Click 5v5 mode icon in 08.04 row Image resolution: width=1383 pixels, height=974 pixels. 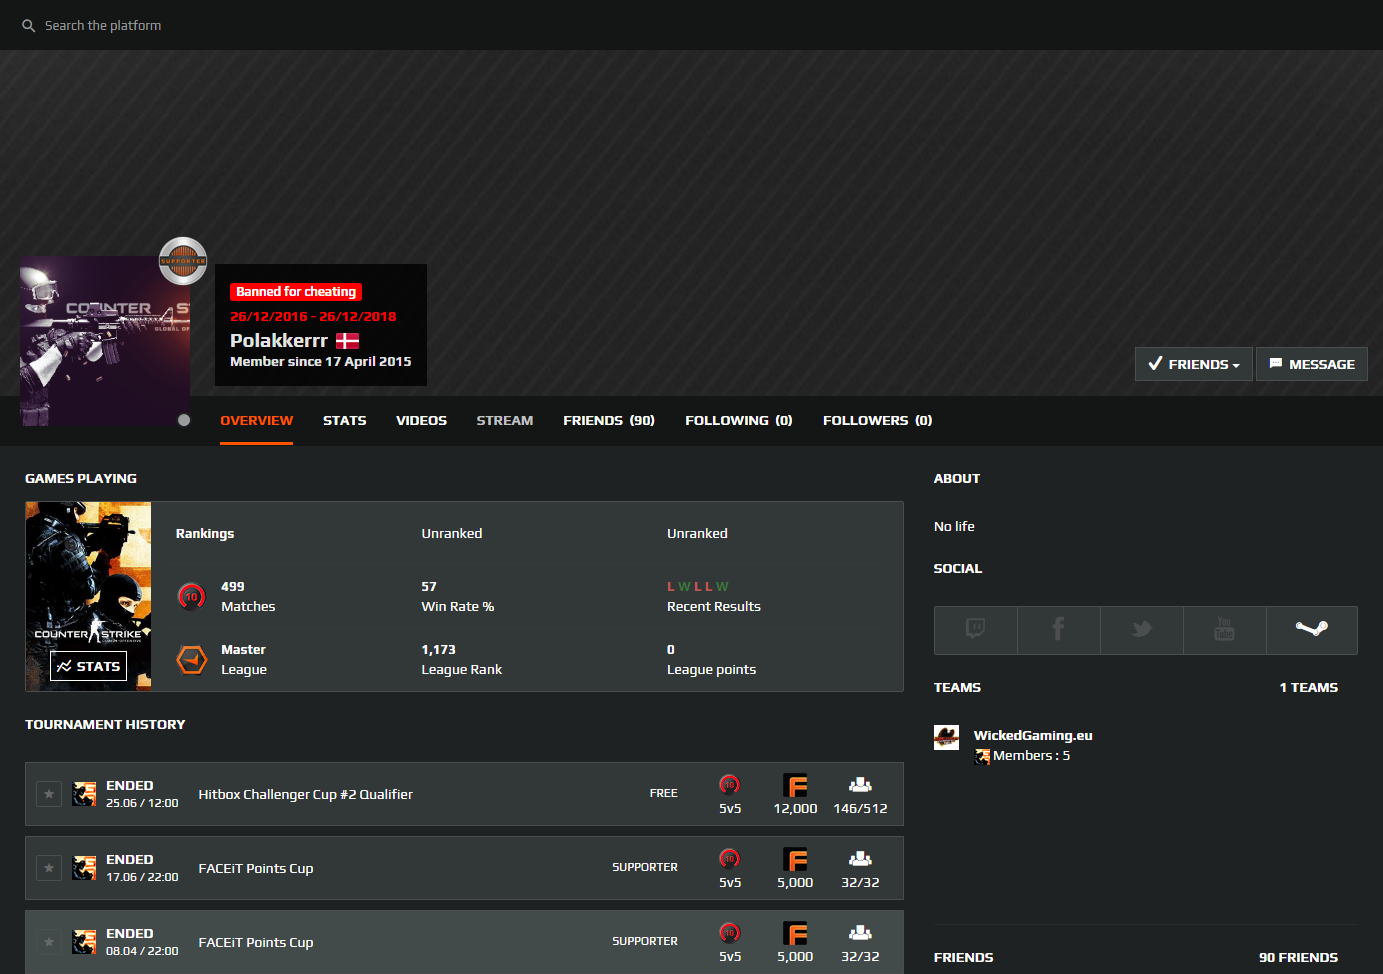[x=730, y=933]
